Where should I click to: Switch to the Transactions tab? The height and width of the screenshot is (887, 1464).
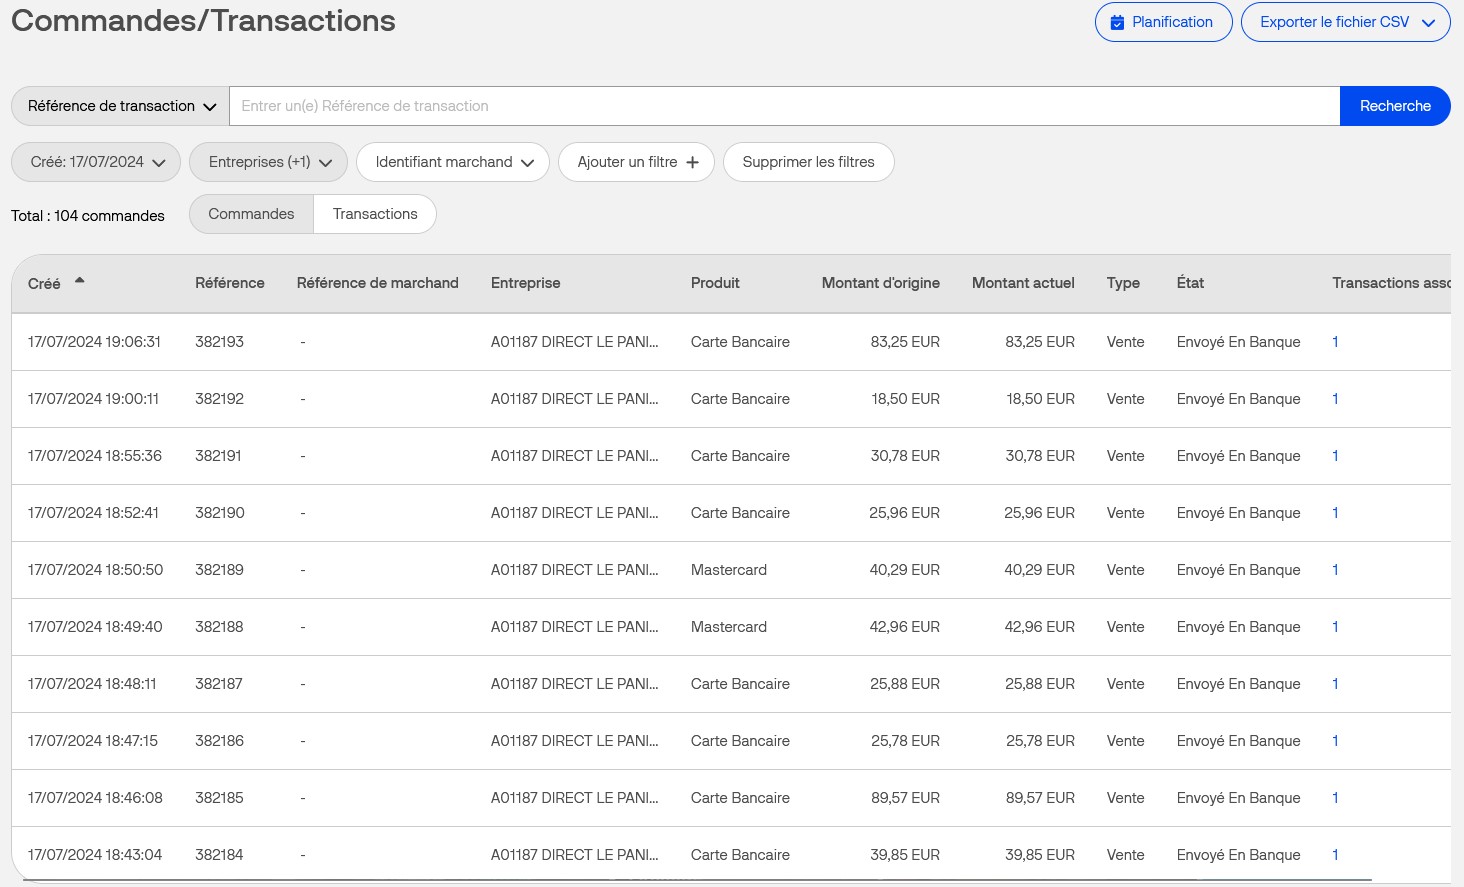tap(375, 214)
